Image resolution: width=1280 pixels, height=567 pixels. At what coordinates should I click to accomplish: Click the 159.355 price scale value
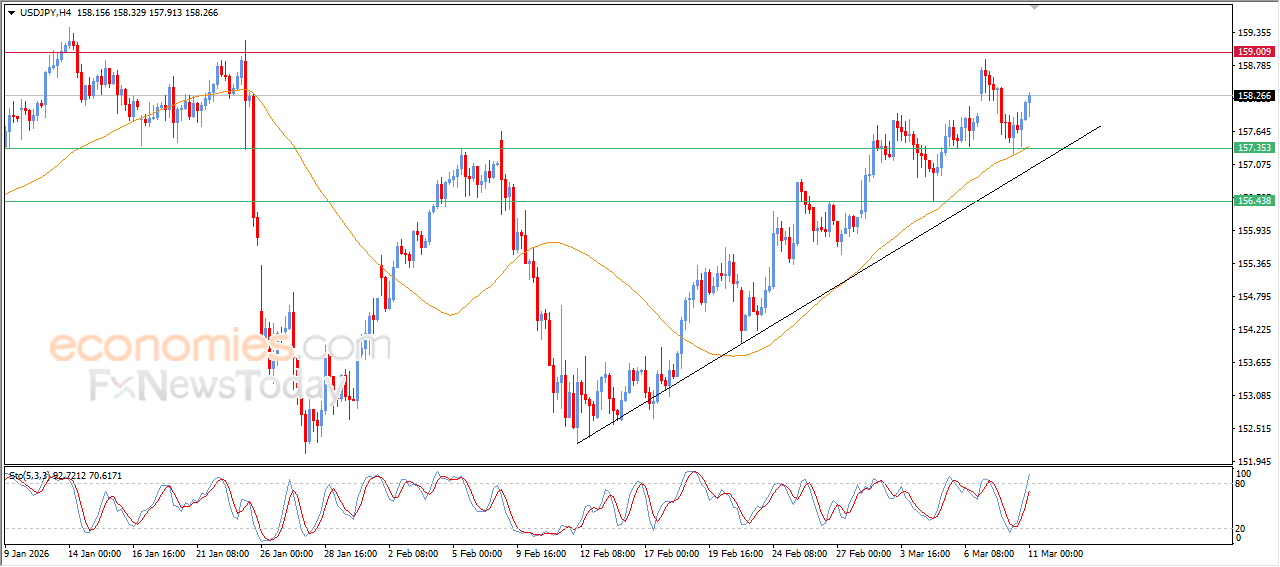(1254, 32)
